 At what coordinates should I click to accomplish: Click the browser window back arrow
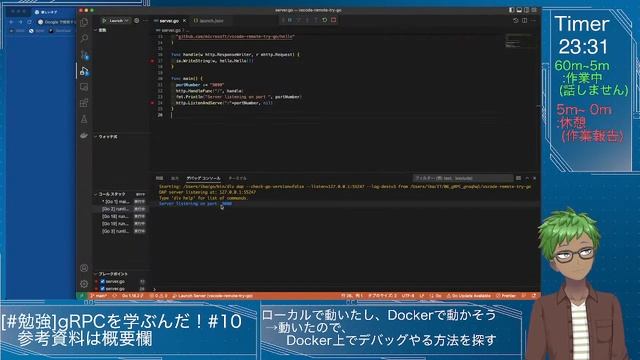pos(11,22)
